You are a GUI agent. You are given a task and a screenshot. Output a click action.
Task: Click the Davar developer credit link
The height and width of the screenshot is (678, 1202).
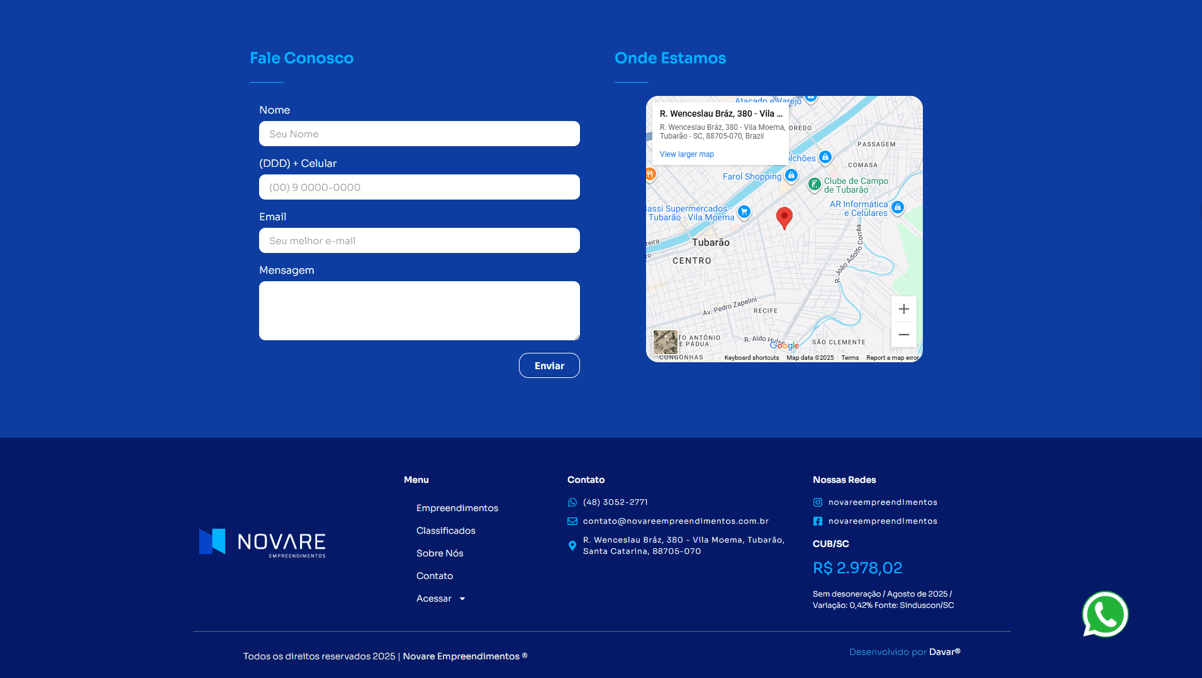(x=944, y=652)
